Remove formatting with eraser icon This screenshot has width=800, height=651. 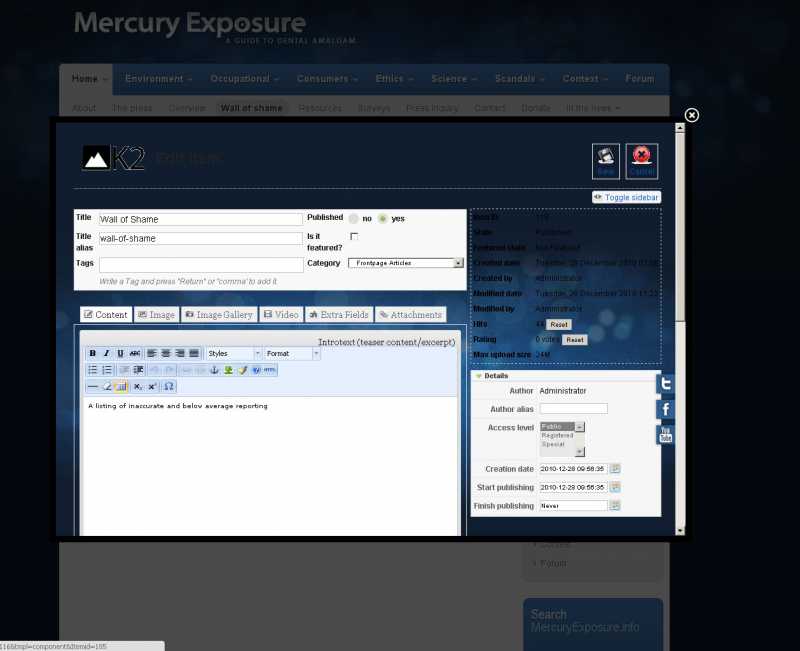(x=107, y=386)
